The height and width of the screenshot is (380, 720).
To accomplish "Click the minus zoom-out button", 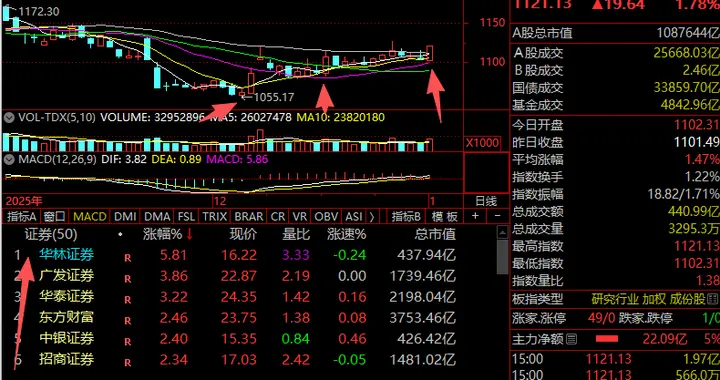I will [x=498, y=216].
